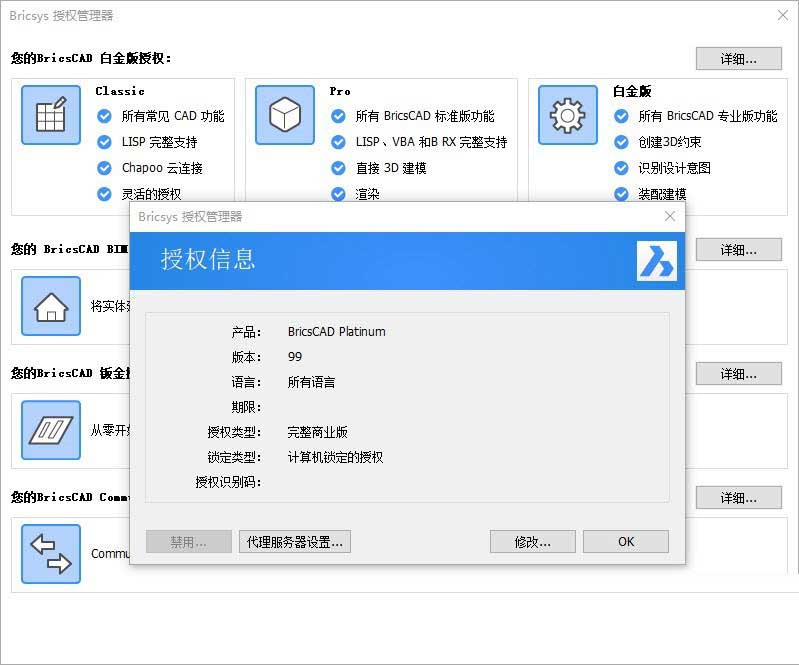Click the Pro edition 3D cube icon

[x=285, y=115]
